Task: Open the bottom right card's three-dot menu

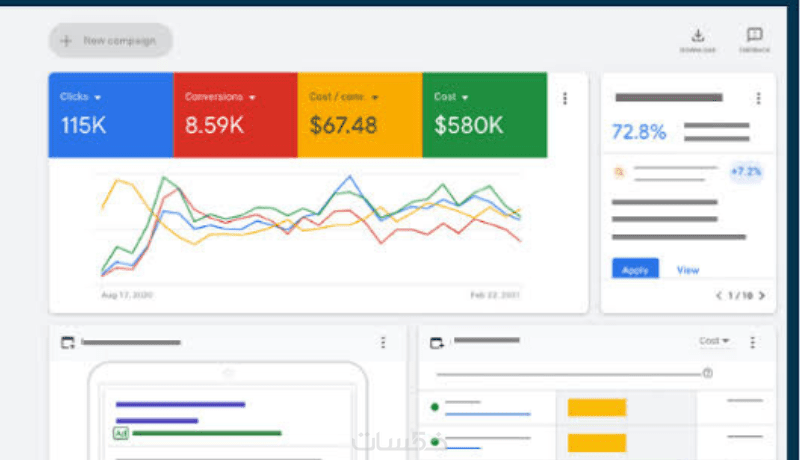Action: 753,342
